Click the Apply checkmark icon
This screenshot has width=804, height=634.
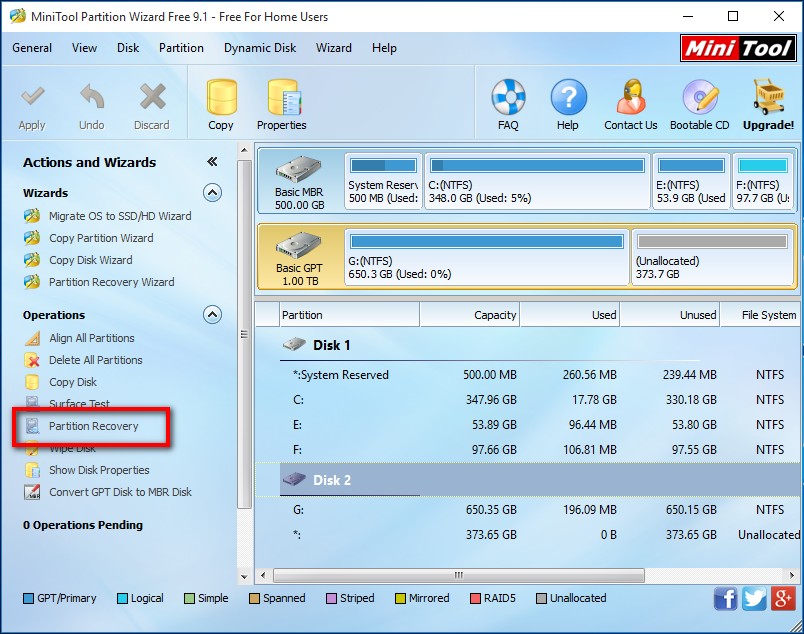pyautogui.click(x=32, y=98)
